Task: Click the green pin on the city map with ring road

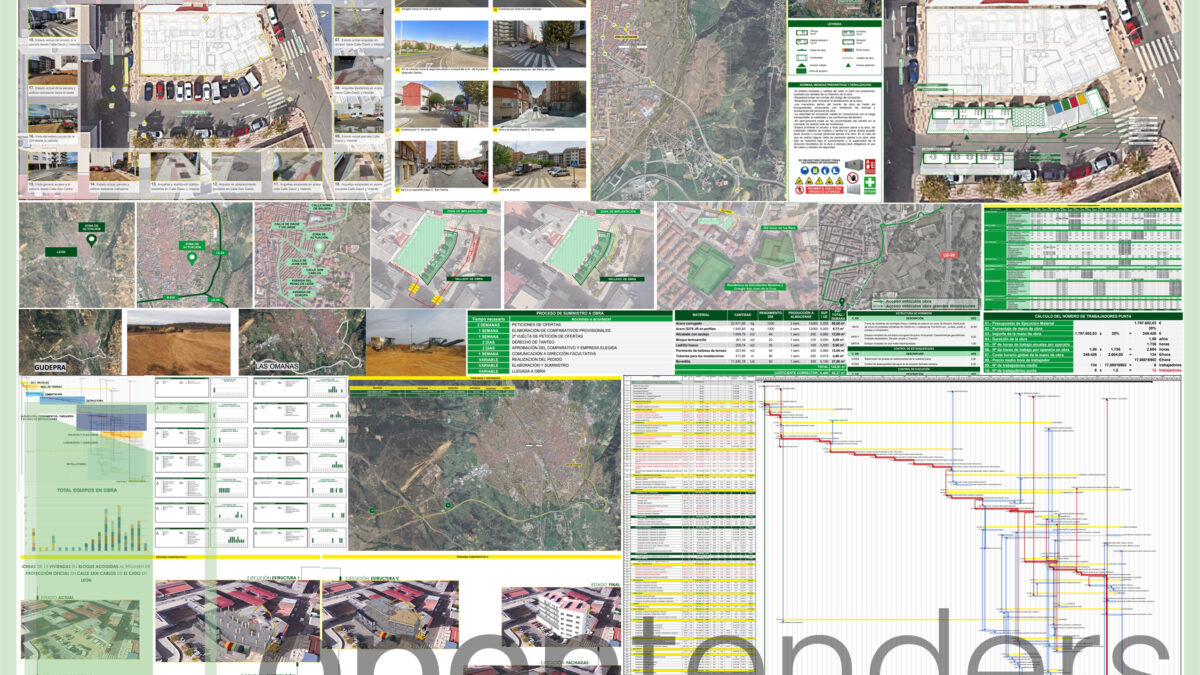Action: (192, 259)
